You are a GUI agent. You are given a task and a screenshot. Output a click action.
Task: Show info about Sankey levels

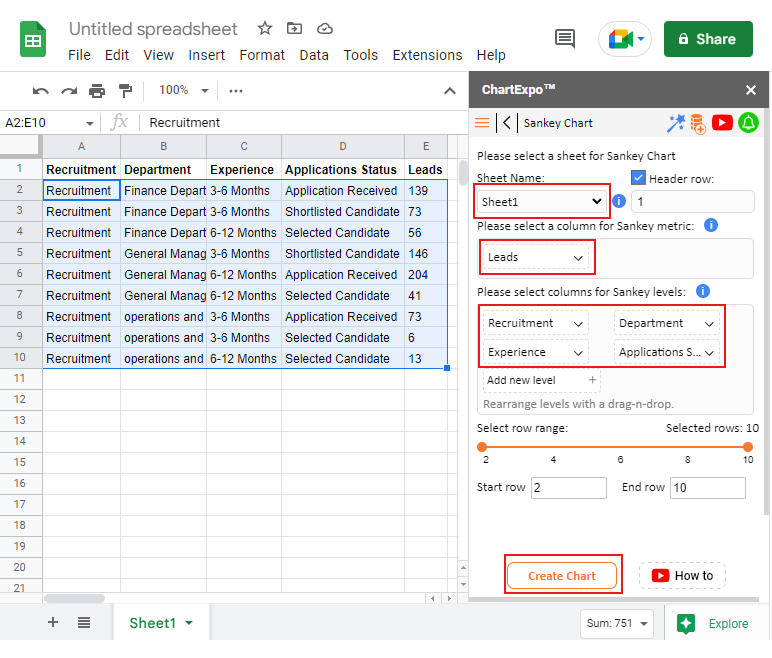click(x=703, y=291)
